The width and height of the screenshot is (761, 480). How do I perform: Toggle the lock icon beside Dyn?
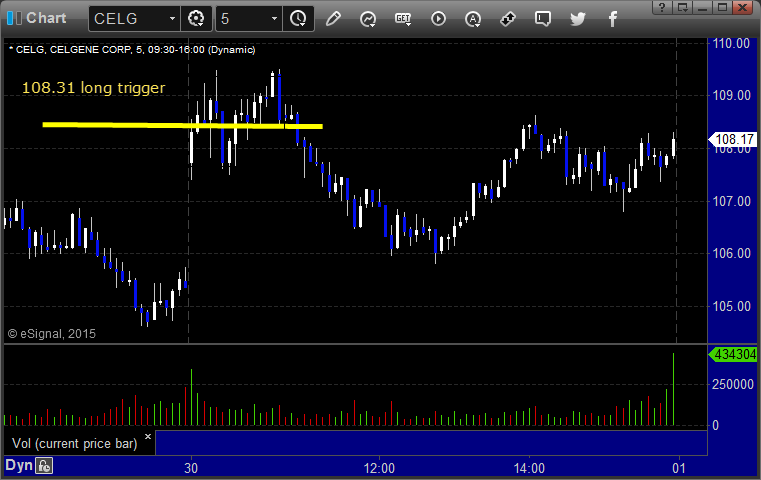tap(44, 466)
